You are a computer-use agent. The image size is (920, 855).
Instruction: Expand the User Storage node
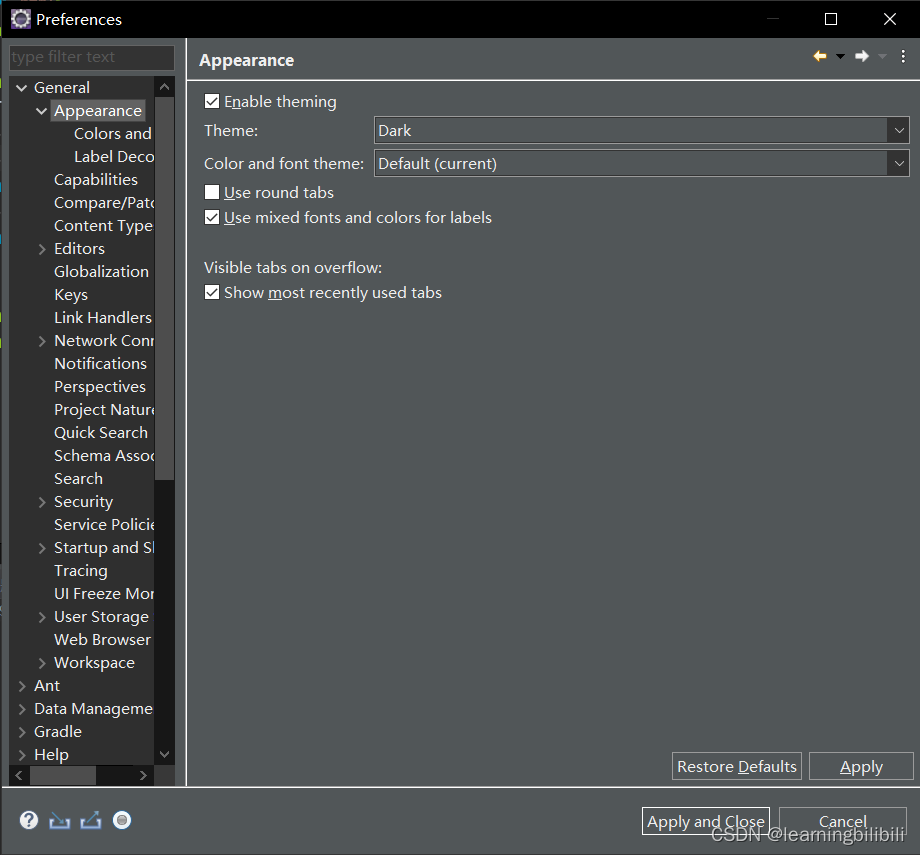42,617
